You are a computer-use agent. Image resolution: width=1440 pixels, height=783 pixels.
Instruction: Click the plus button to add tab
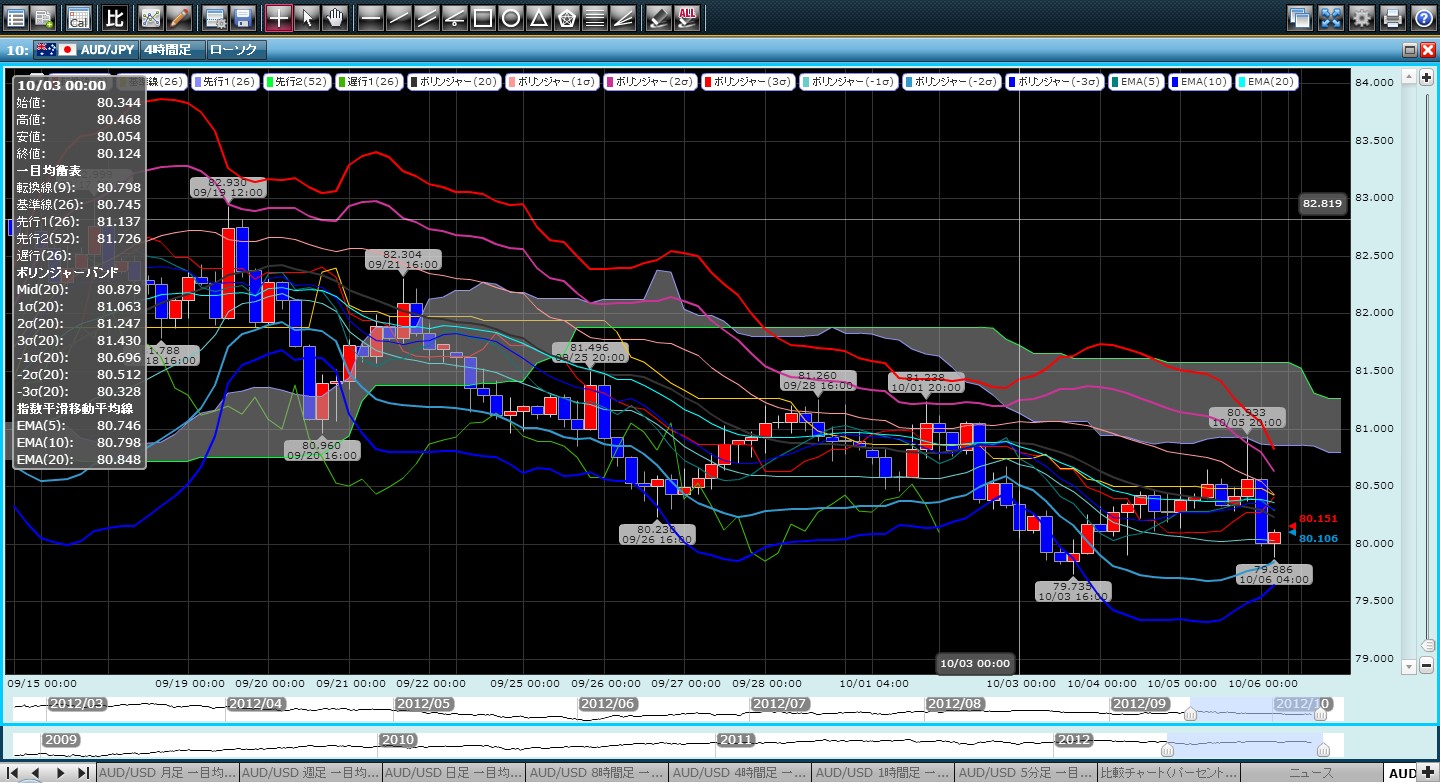coord(1427,773)
